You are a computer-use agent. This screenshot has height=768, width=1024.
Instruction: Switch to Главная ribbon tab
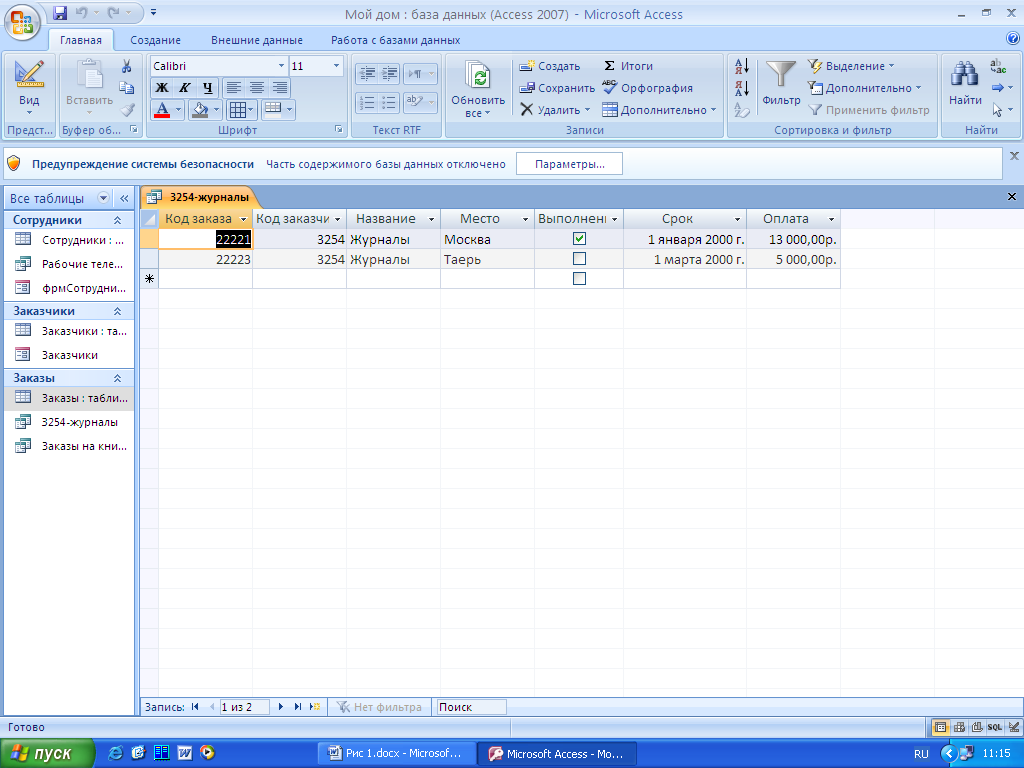point(81,40)
